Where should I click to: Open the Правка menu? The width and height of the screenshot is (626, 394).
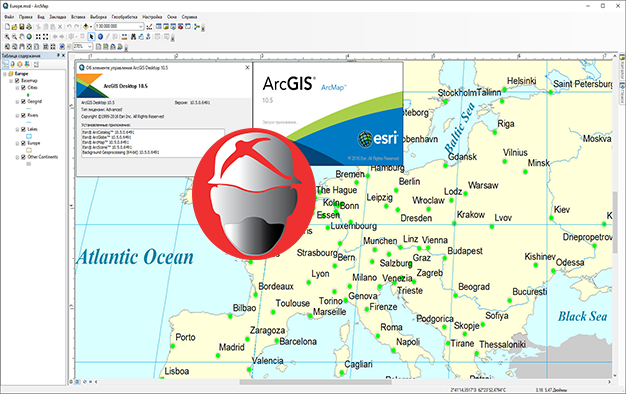[26, 17]
